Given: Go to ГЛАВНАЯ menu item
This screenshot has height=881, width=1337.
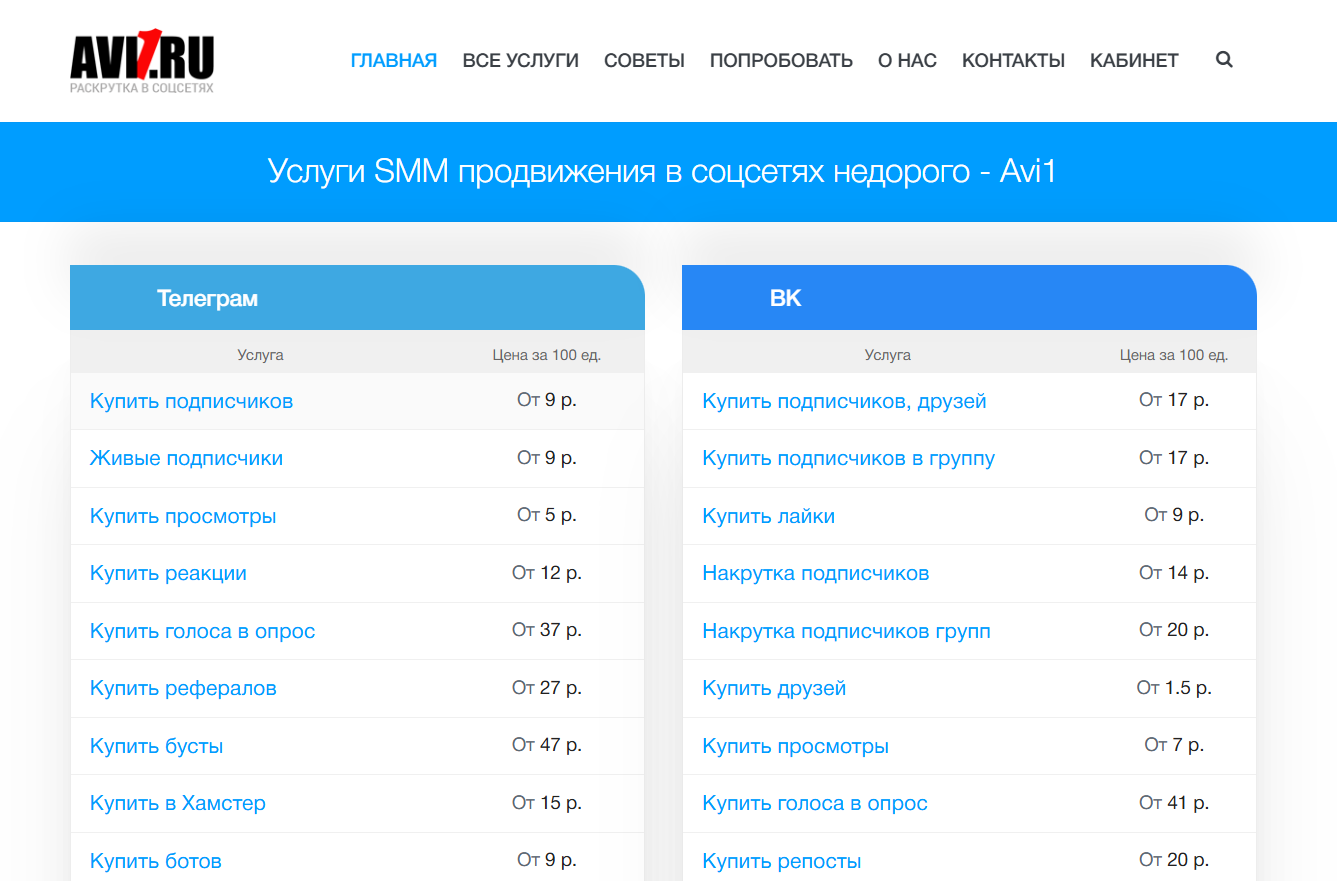Looking at the screenshot, I should pos(394,60).
